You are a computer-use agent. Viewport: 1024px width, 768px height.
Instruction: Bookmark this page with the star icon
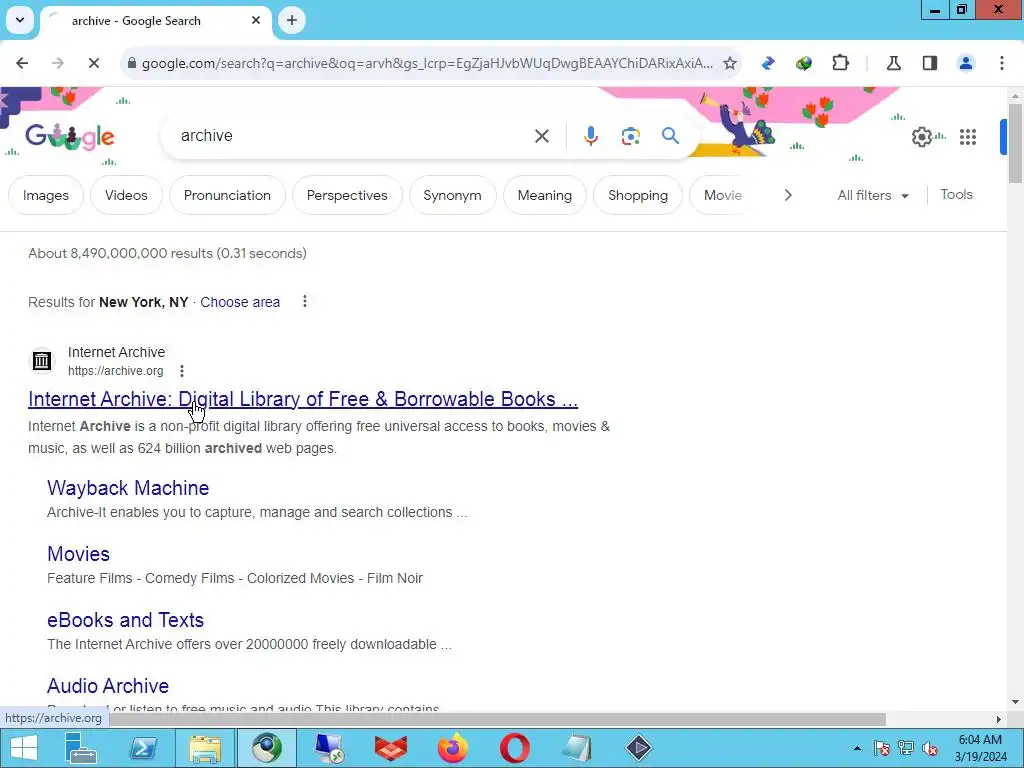[x=729, y=63]
